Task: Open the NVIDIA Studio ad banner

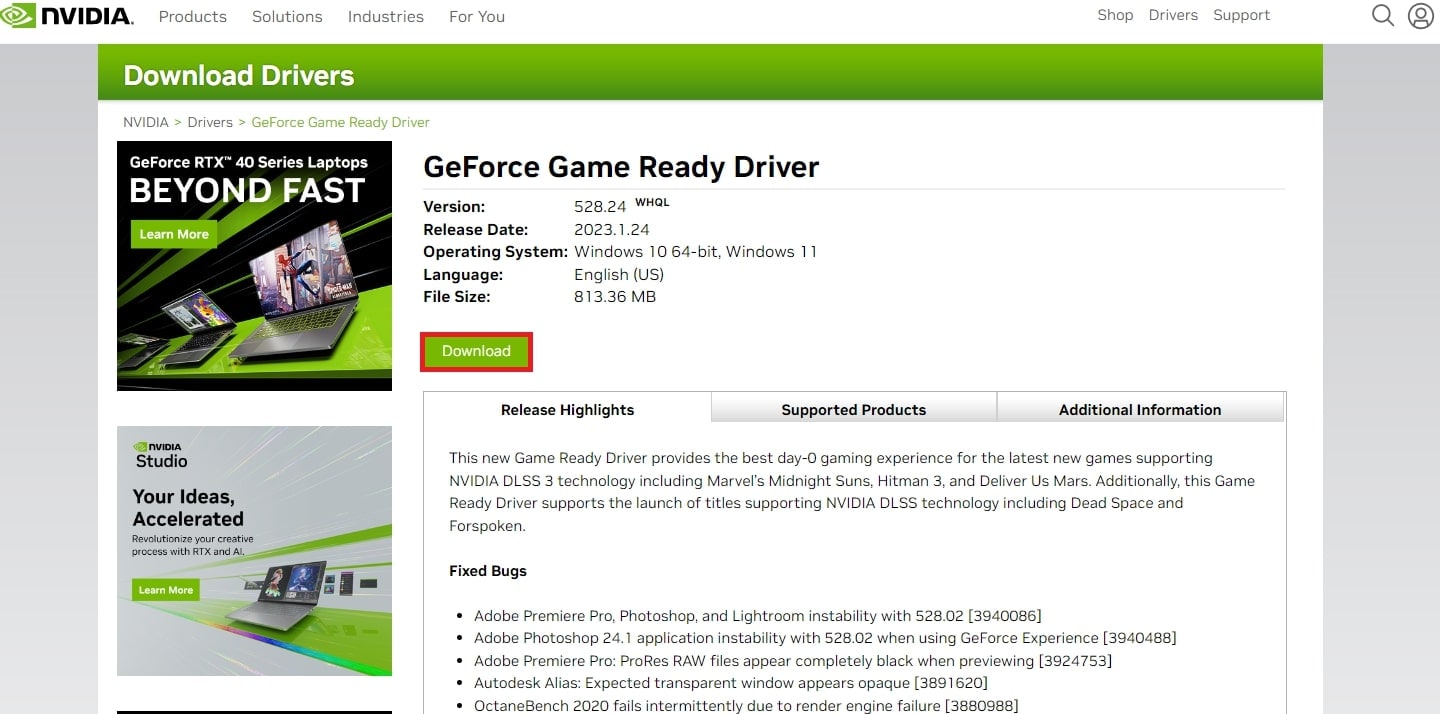Action: (254, 551)
